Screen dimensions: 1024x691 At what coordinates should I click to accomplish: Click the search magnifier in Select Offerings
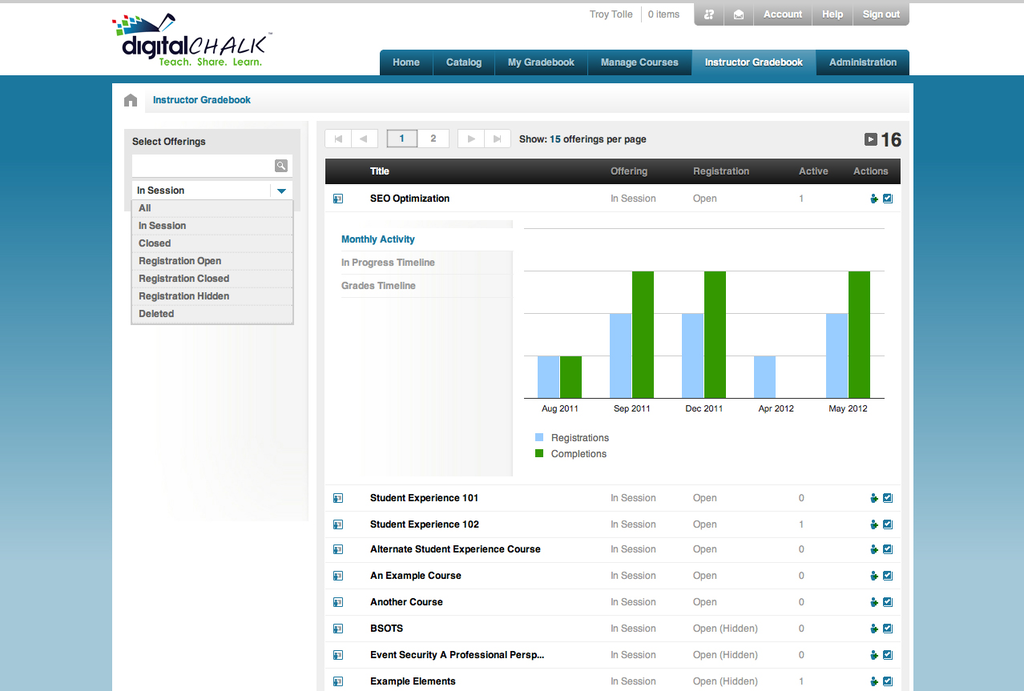tap(281, 166)
